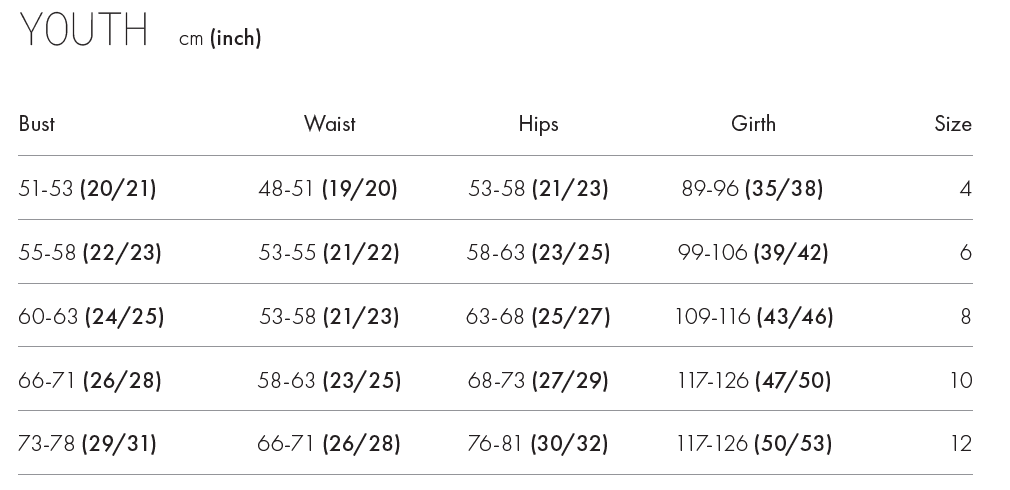Select hips measurement 68-73 (27/29)
Screen dimensions: 1010x490
[538, 380]
